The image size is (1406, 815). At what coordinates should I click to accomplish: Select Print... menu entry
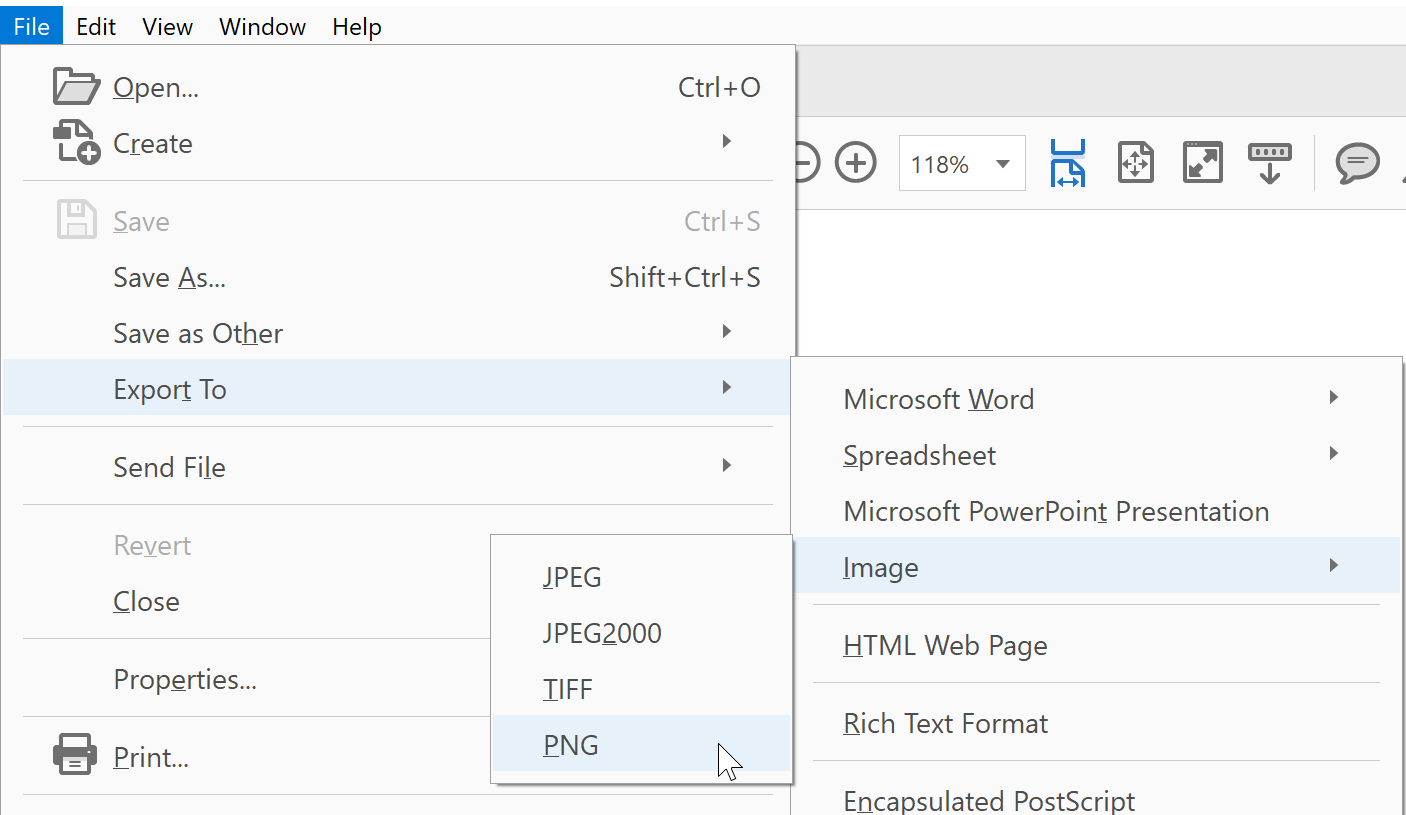(248, 757)
